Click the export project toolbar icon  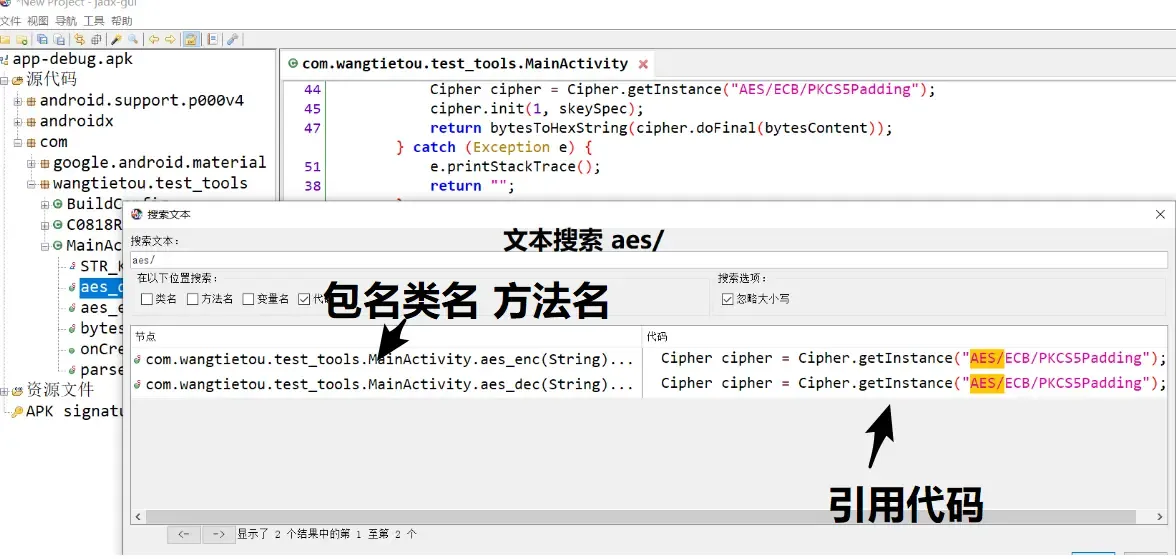(x=58, y=39)
